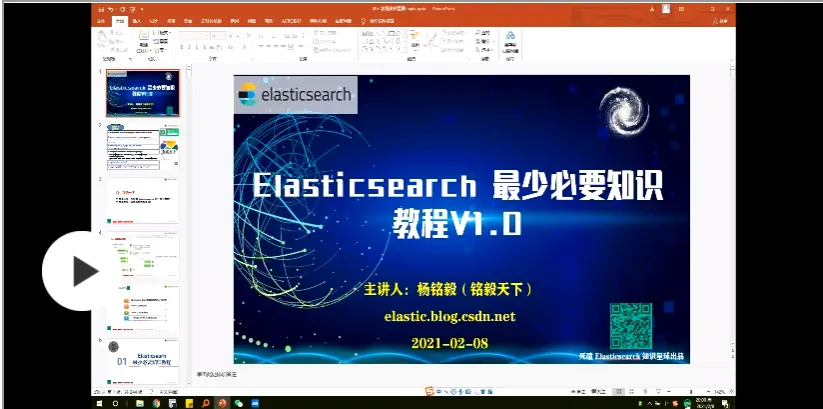Click the green QR code on slide
This screenshot has width=823, height=409.
click(x=631, y=326)
